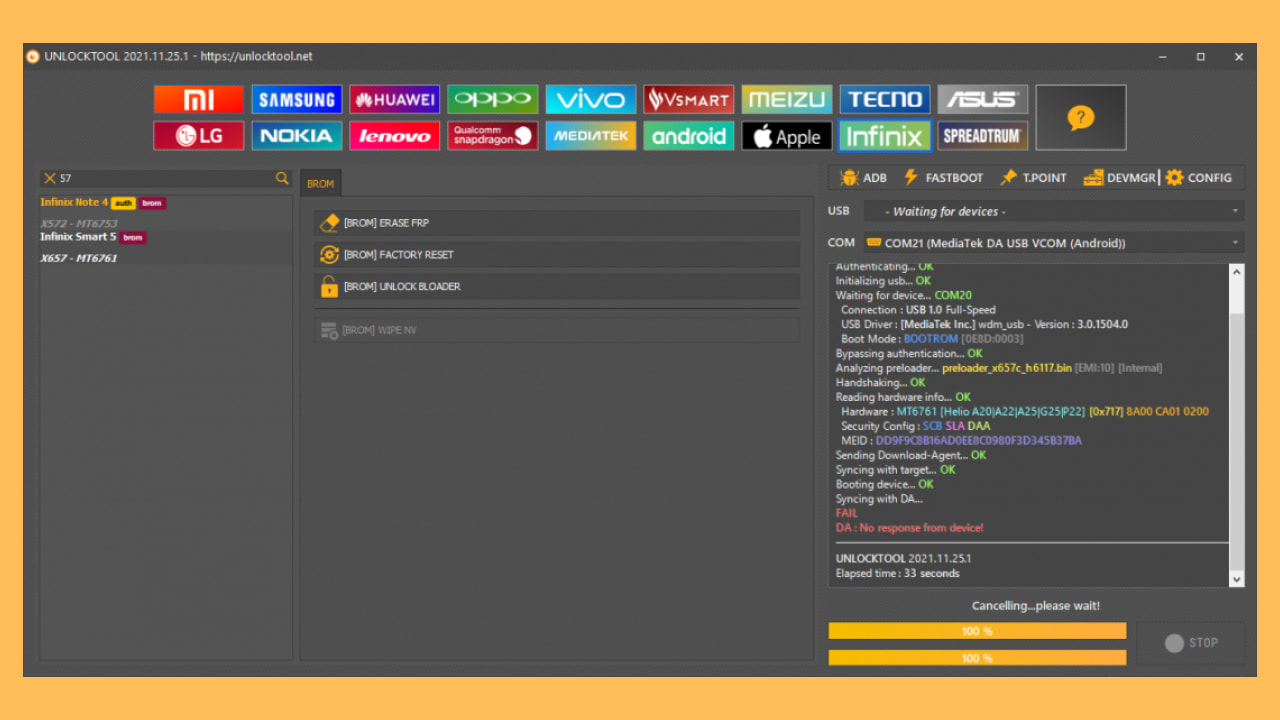
Task: Choose the Nokia brand logo
Action: coord(296,136)
